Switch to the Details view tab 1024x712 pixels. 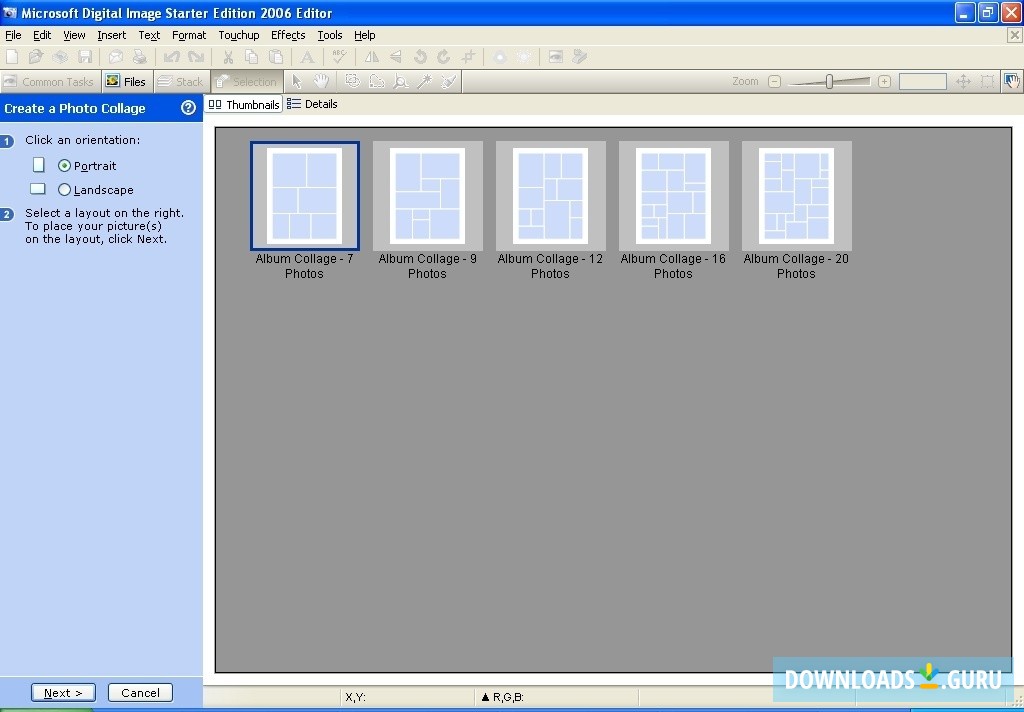(312, 104)
